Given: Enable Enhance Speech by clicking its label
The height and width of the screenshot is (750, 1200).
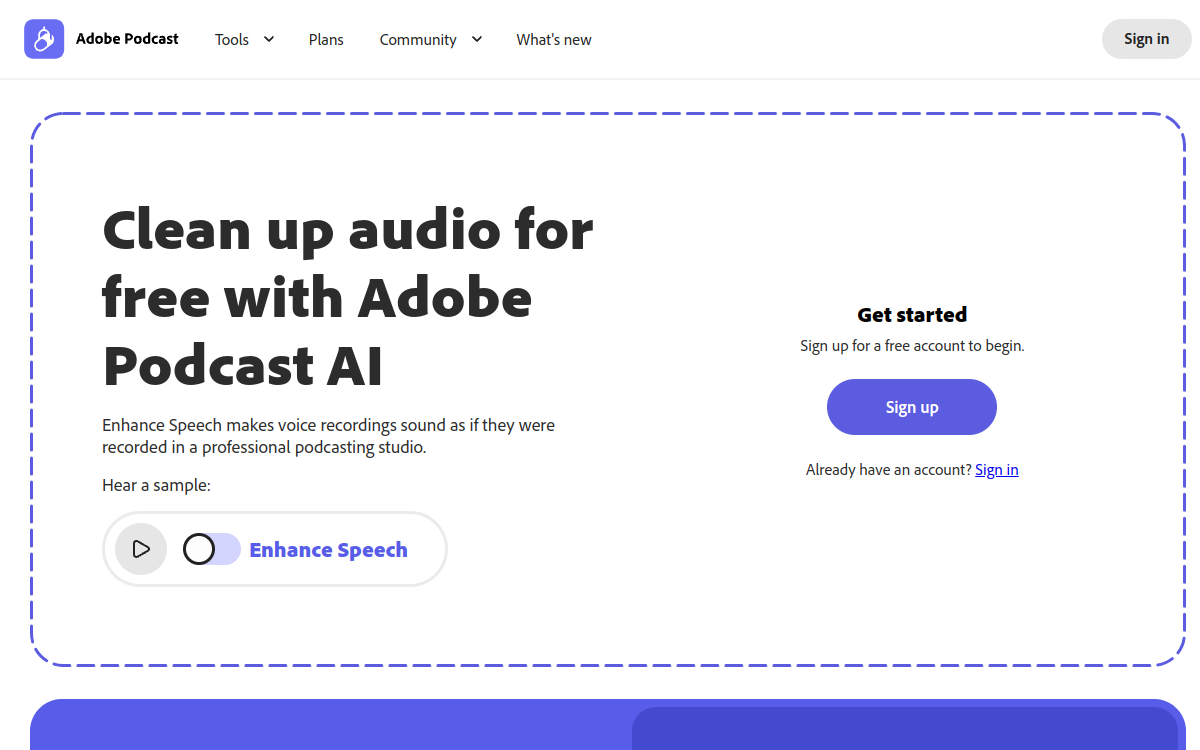Looking at the screenshot, I should pos(328,549).
